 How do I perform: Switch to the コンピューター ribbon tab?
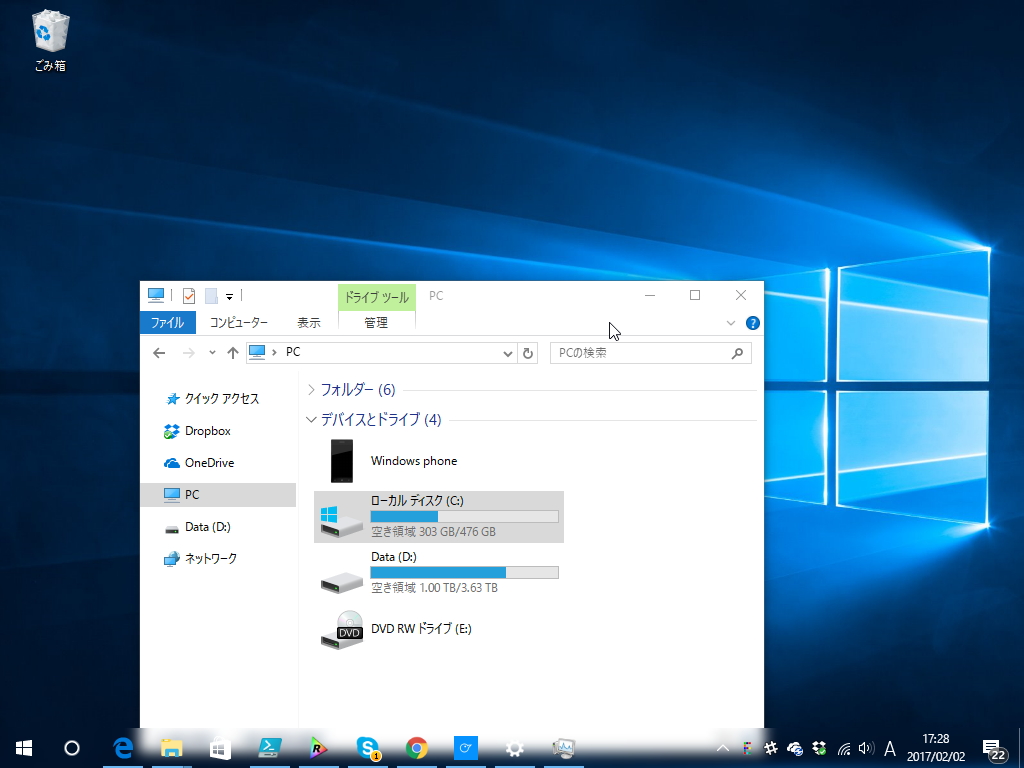point(238,323)
